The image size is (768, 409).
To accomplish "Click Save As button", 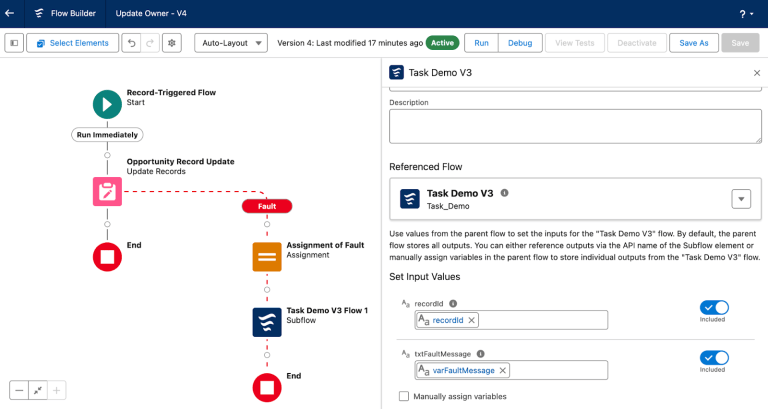I will (694, 43).
